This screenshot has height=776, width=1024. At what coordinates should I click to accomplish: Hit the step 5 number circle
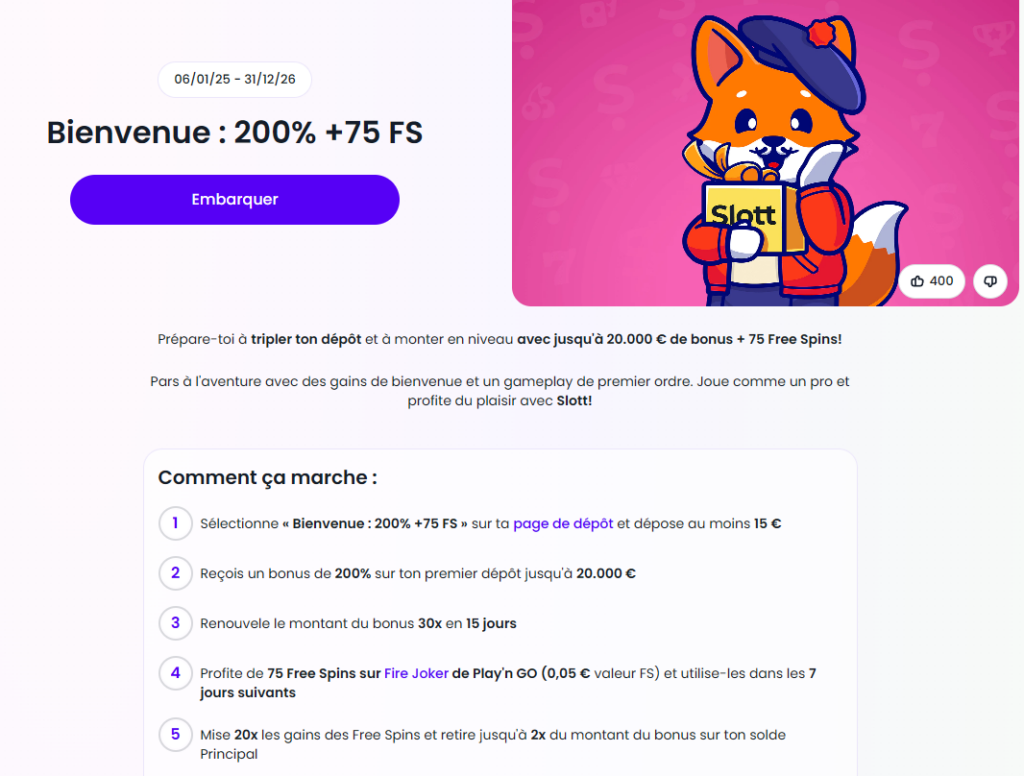click(175, 735)
